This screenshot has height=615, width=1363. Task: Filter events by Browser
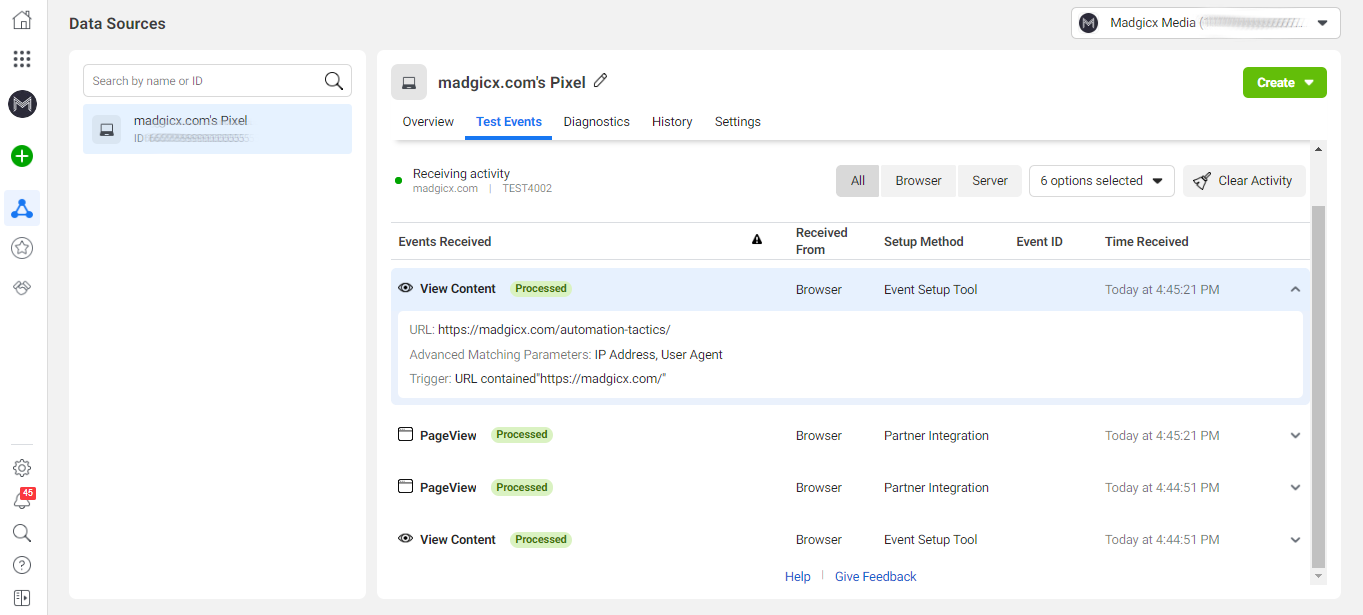click(918, 181)
